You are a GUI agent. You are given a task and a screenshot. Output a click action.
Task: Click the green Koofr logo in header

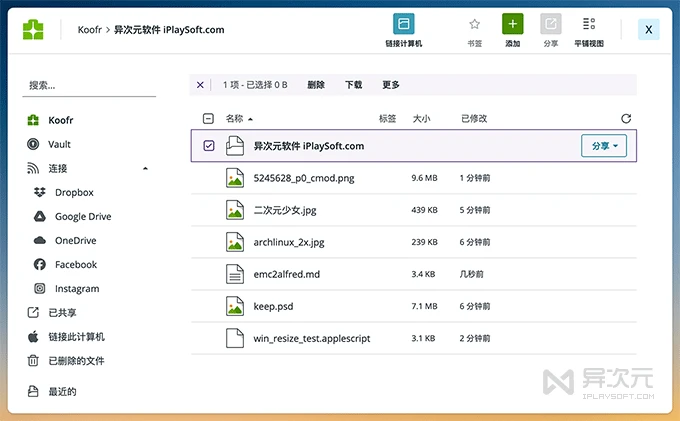tap(33, 29)
